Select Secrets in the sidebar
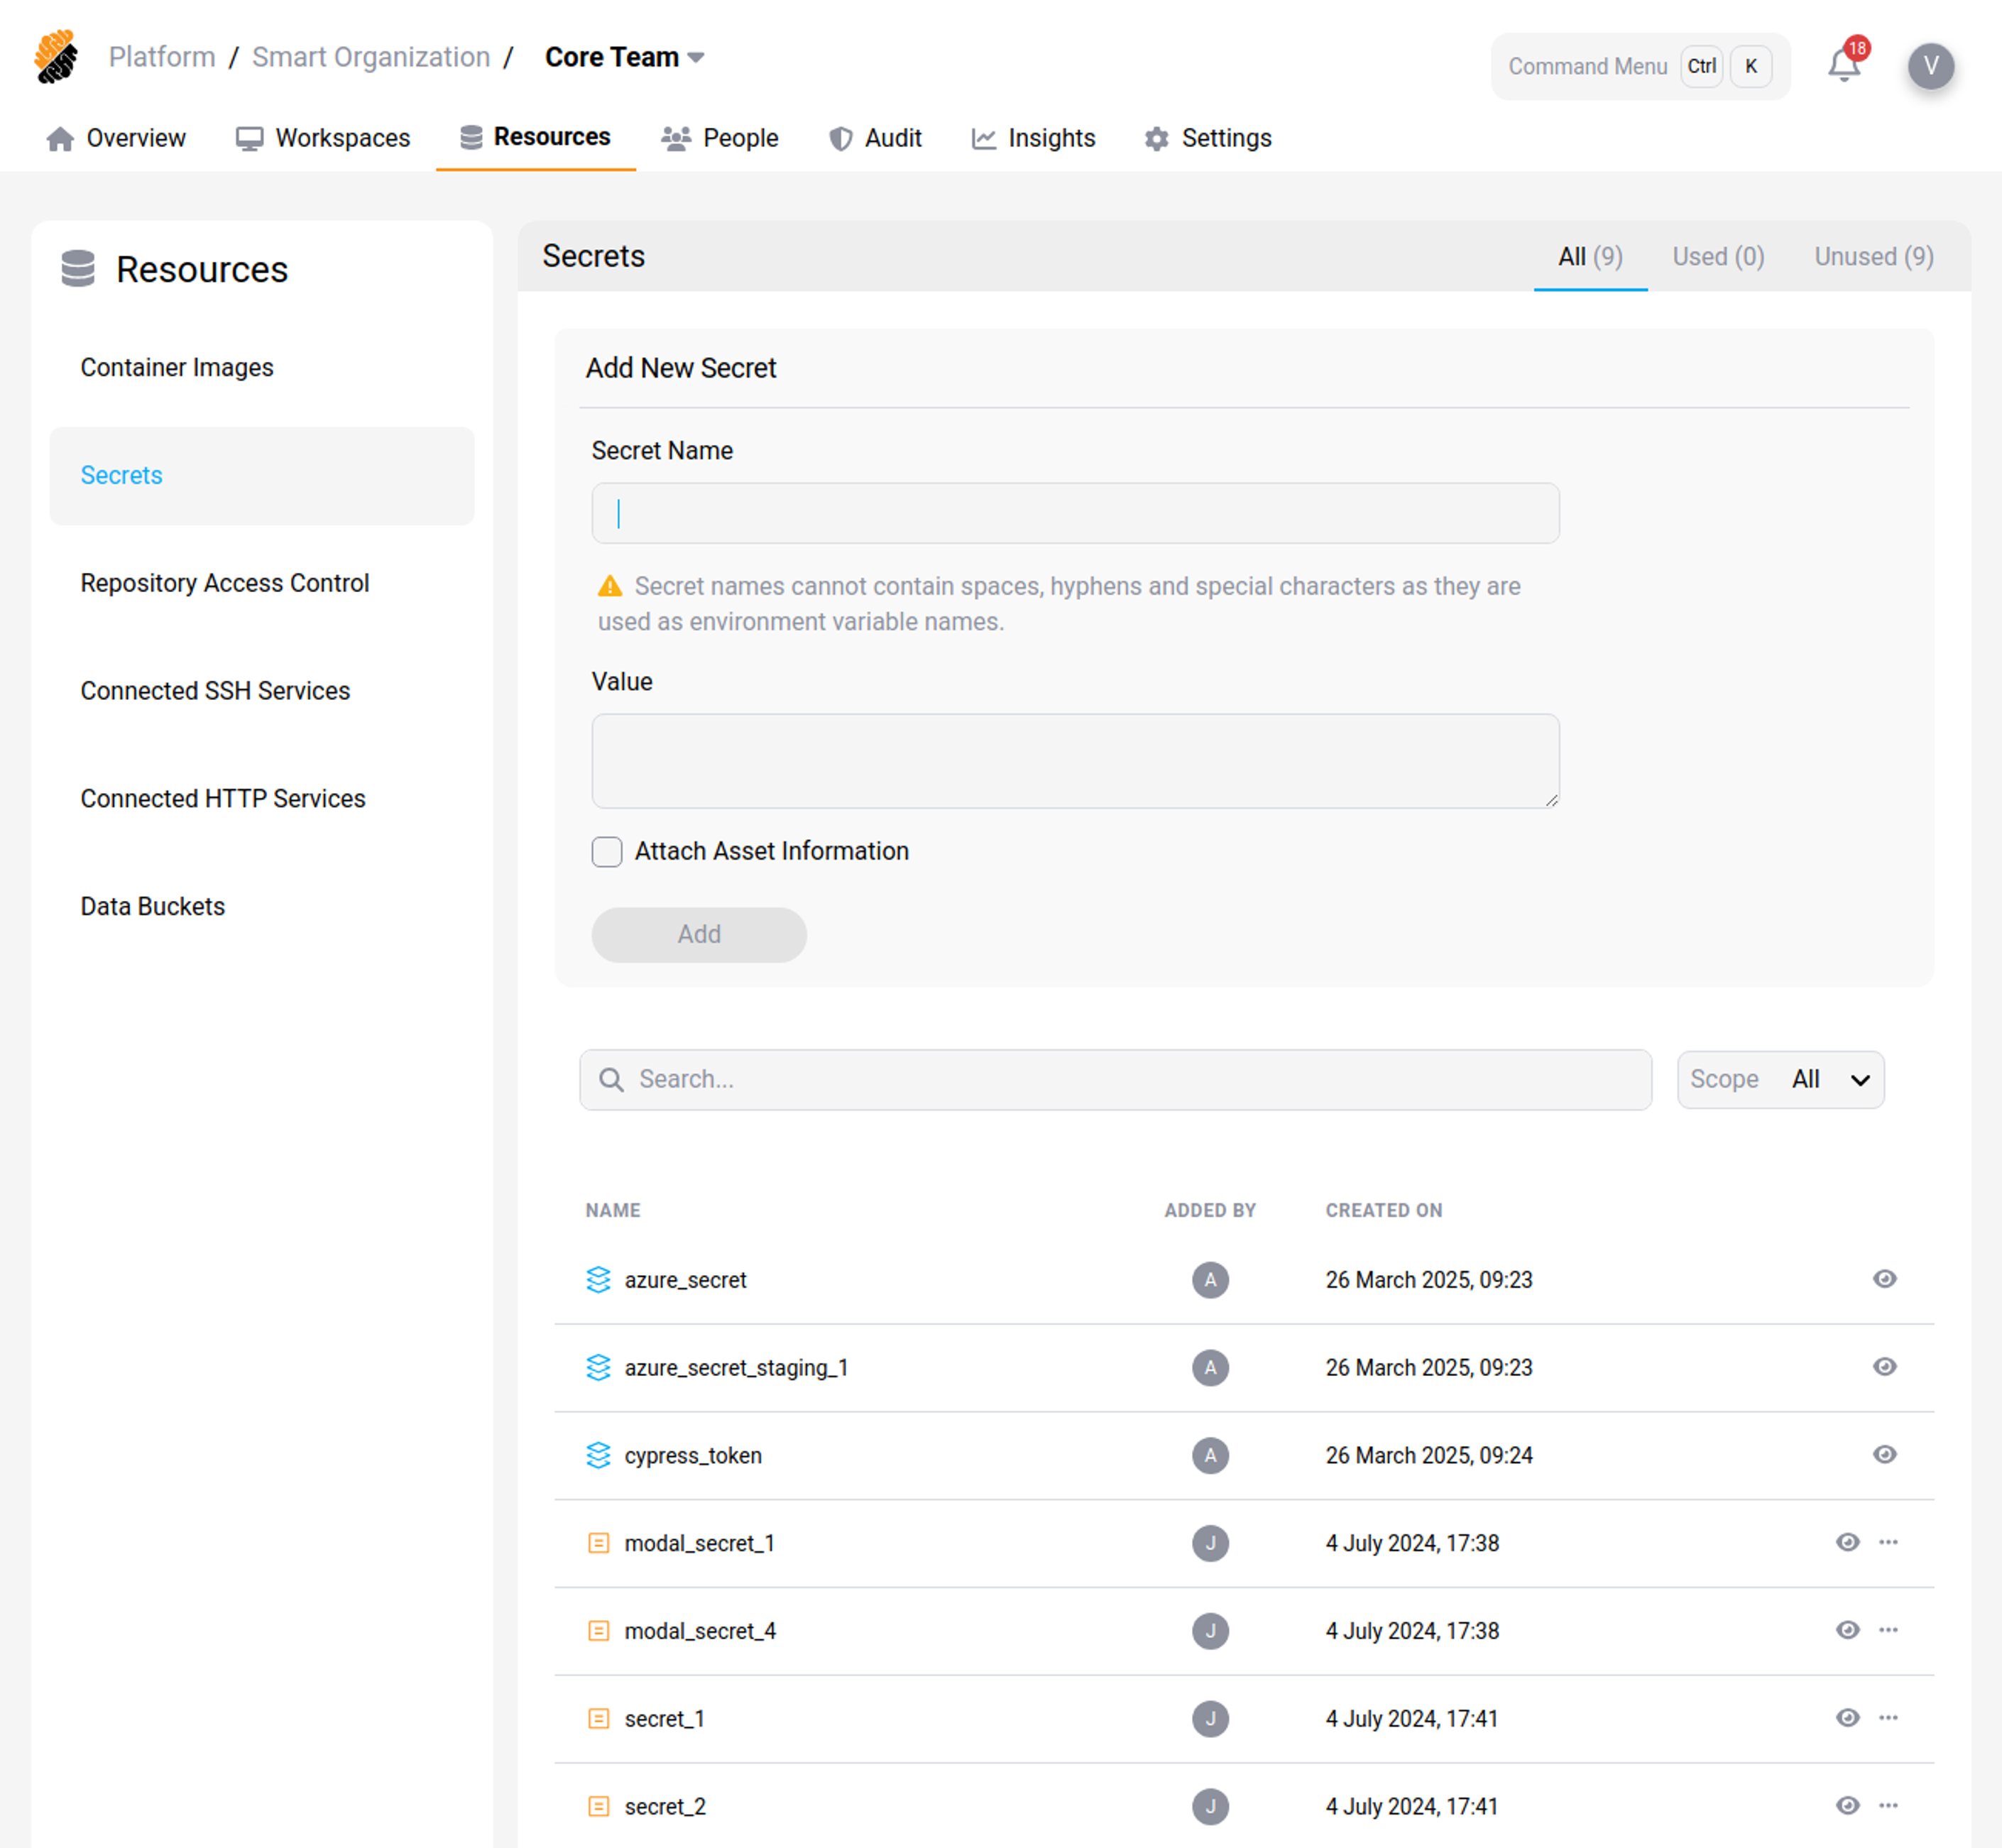The image size is (2002, 1848). (x=262, y=476)
